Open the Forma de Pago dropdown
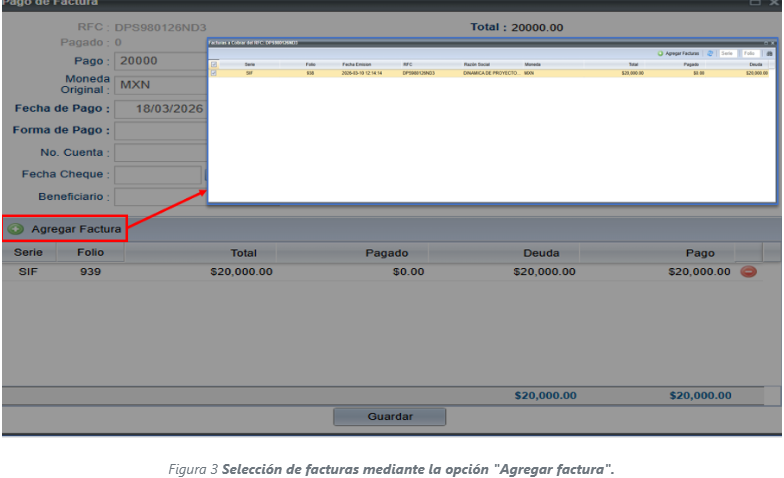 (x=160, y=130)
